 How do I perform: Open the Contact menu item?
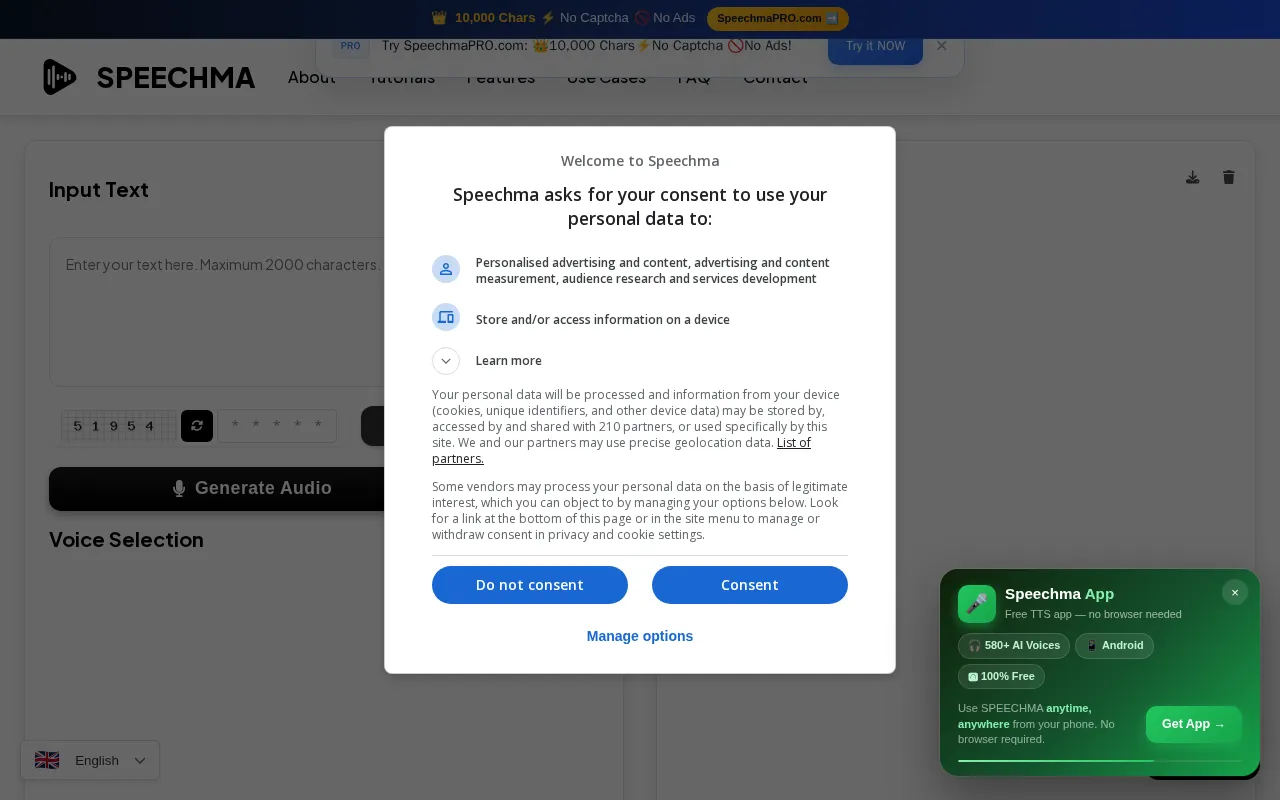tap(775, 78)
